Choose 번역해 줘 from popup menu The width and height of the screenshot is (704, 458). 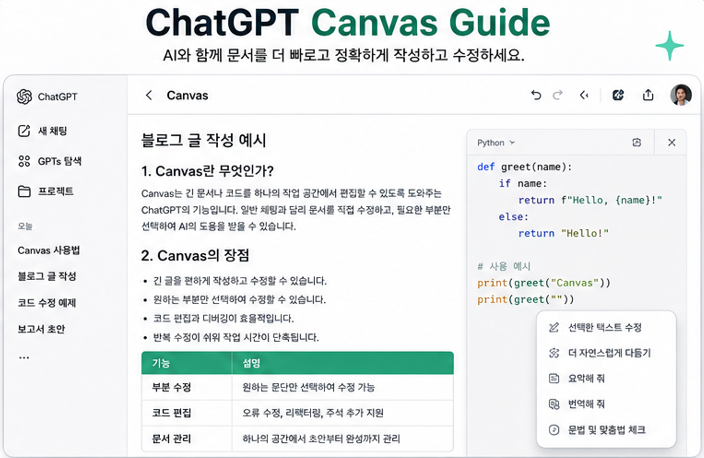pyautogui.click(x=606, y=404)
